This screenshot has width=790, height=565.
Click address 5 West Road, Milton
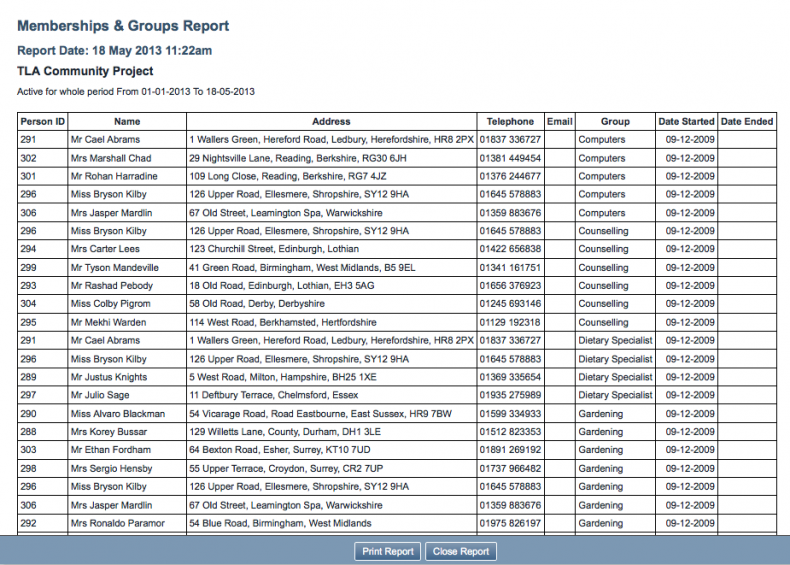pos(283,377)
